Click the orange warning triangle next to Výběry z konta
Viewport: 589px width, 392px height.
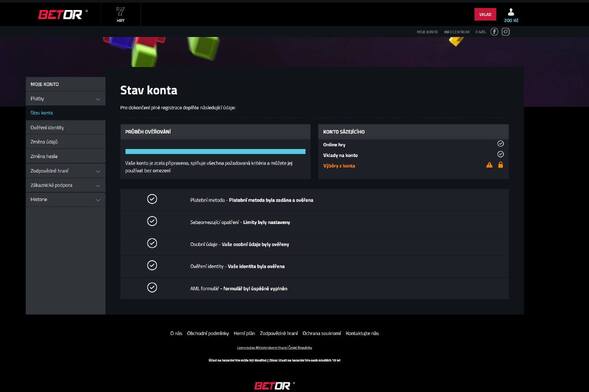click(489, 165)
